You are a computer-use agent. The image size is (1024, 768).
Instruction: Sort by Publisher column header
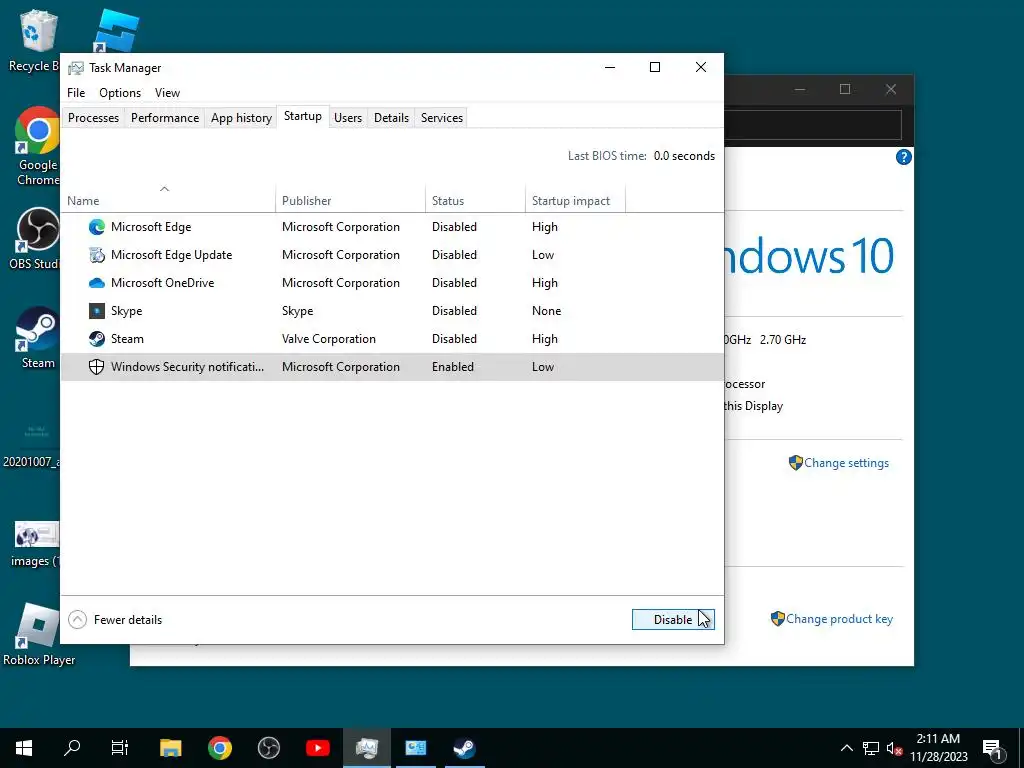click(x=351, y=200)
